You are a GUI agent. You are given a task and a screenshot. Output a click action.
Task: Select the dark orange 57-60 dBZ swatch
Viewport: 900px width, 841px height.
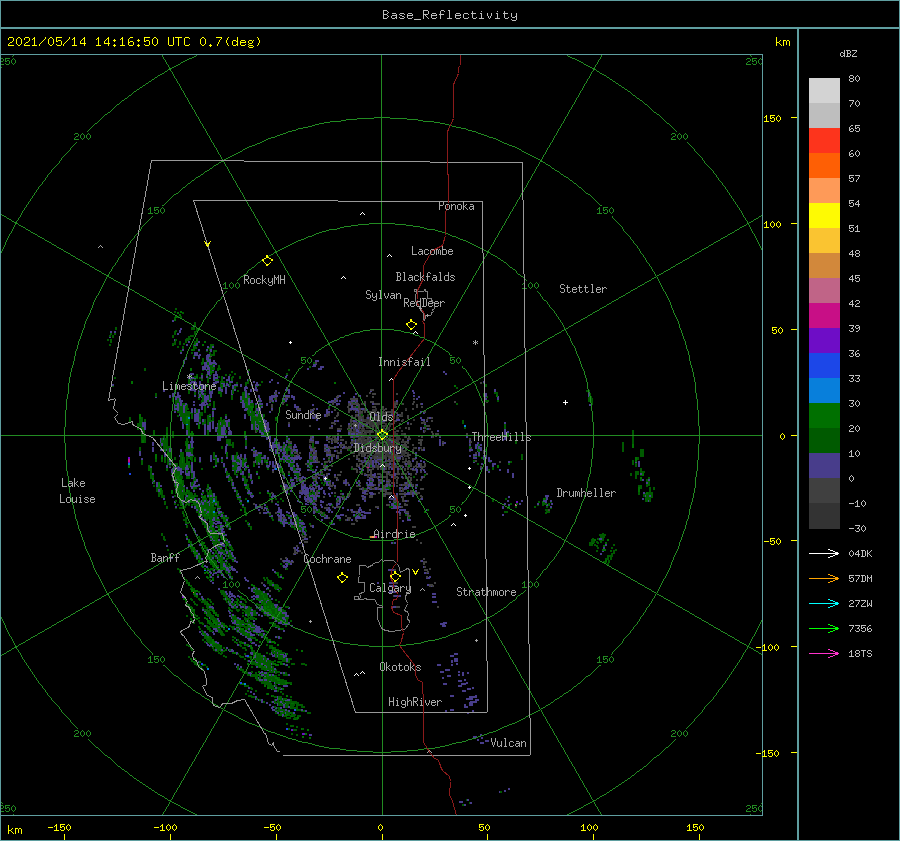(824, 166)
